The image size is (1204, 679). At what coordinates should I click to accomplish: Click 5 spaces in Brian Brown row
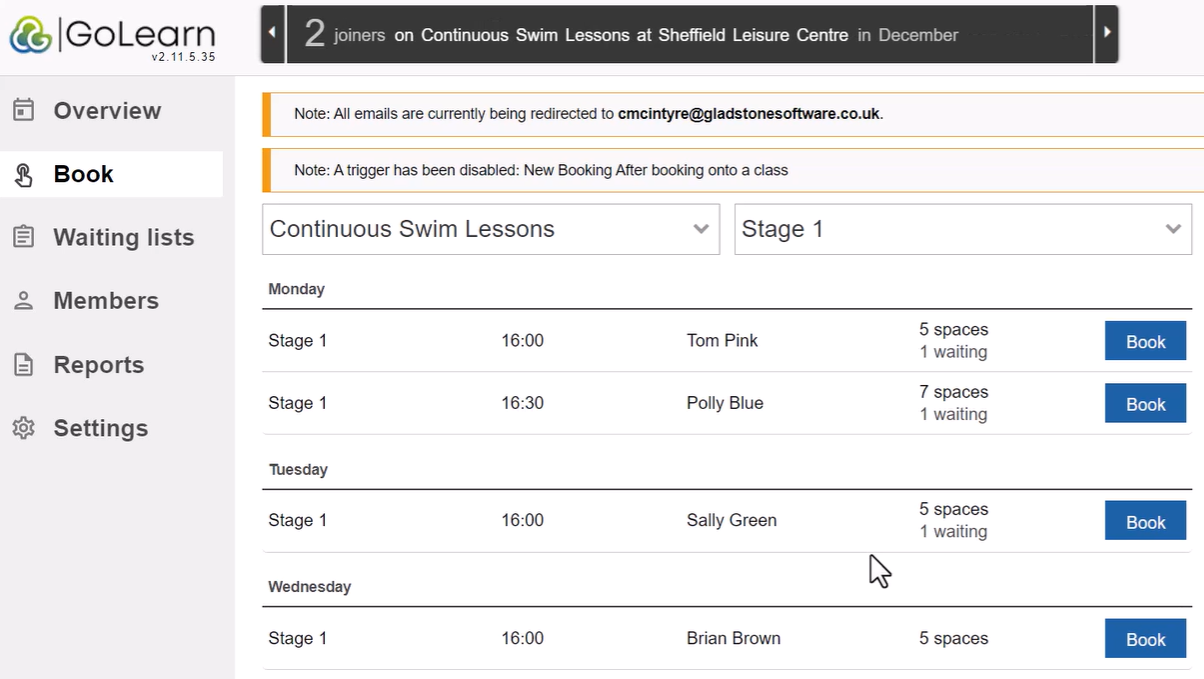click(954, 639)
